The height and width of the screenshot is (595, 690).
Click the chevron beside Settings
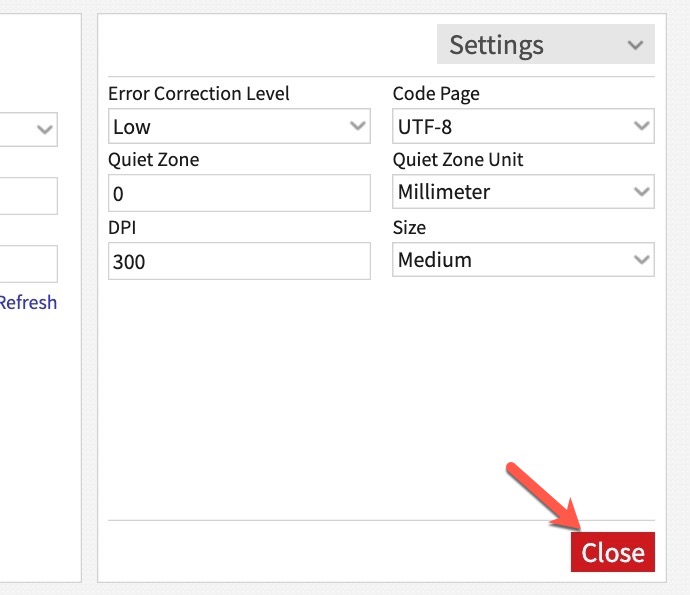(x=635, y=46)
